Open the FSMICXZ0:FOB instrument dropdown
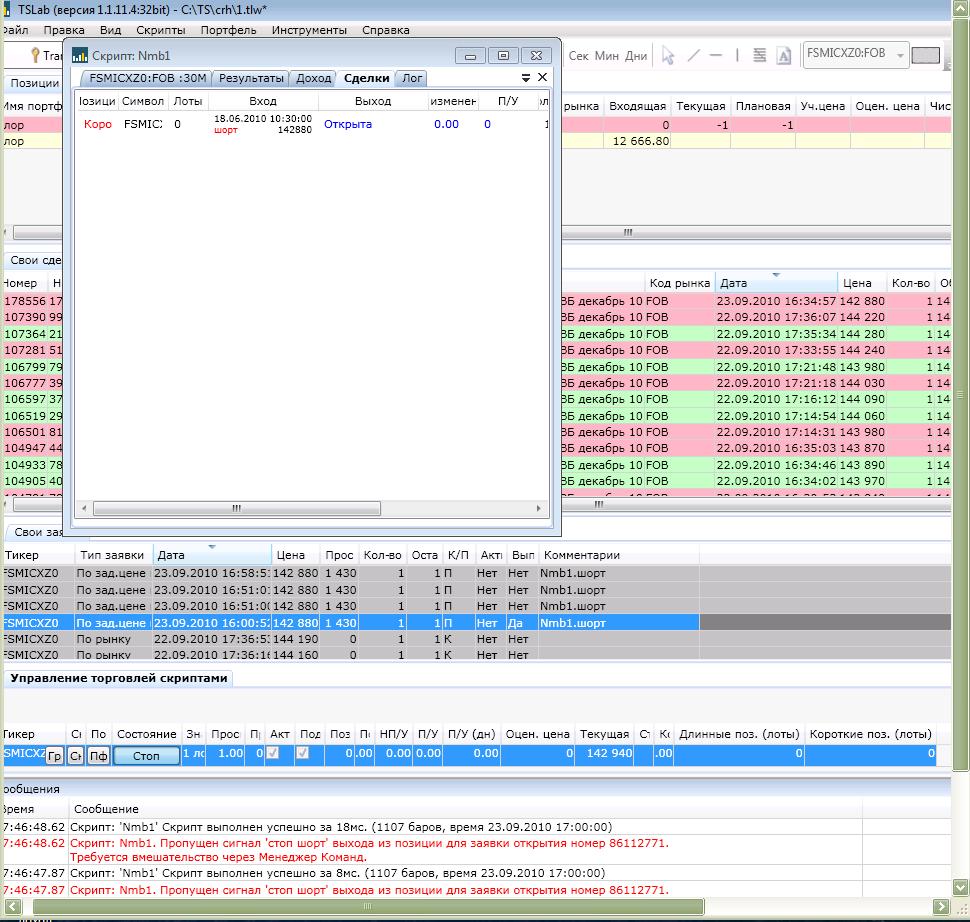This screenshot has width=970, height=922. point(901,56)
